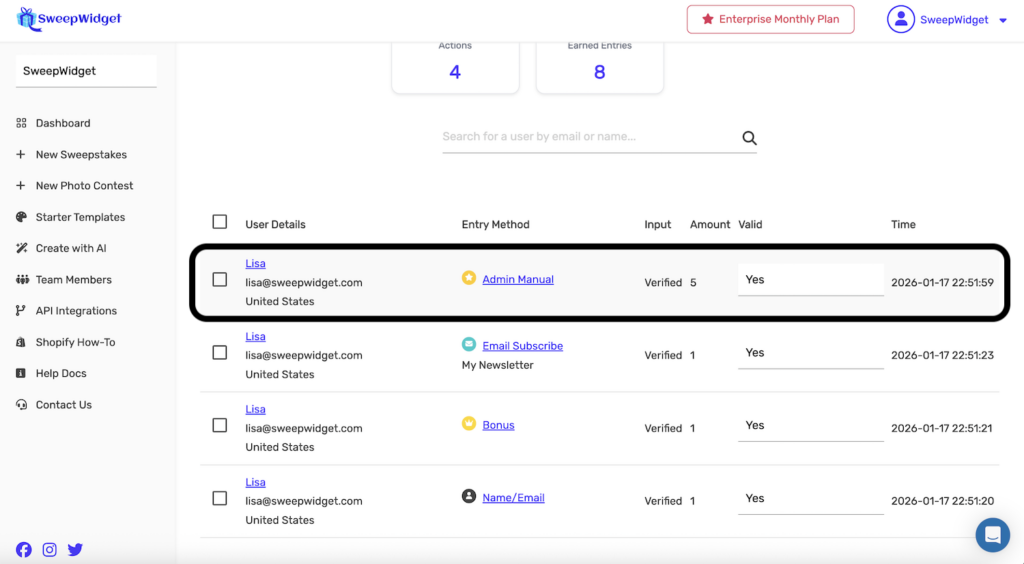Open New Sweepstakes from sidebar

[81, 155]
